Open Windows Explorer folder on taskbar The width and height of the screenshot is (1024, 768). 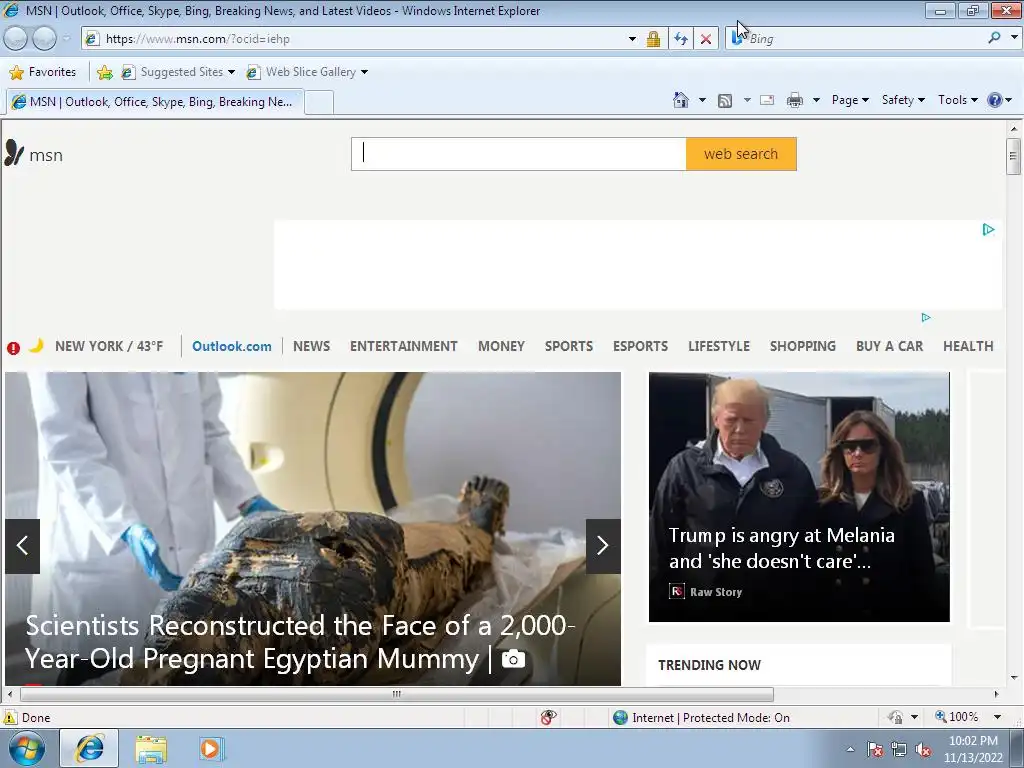[x=151, y=749]
